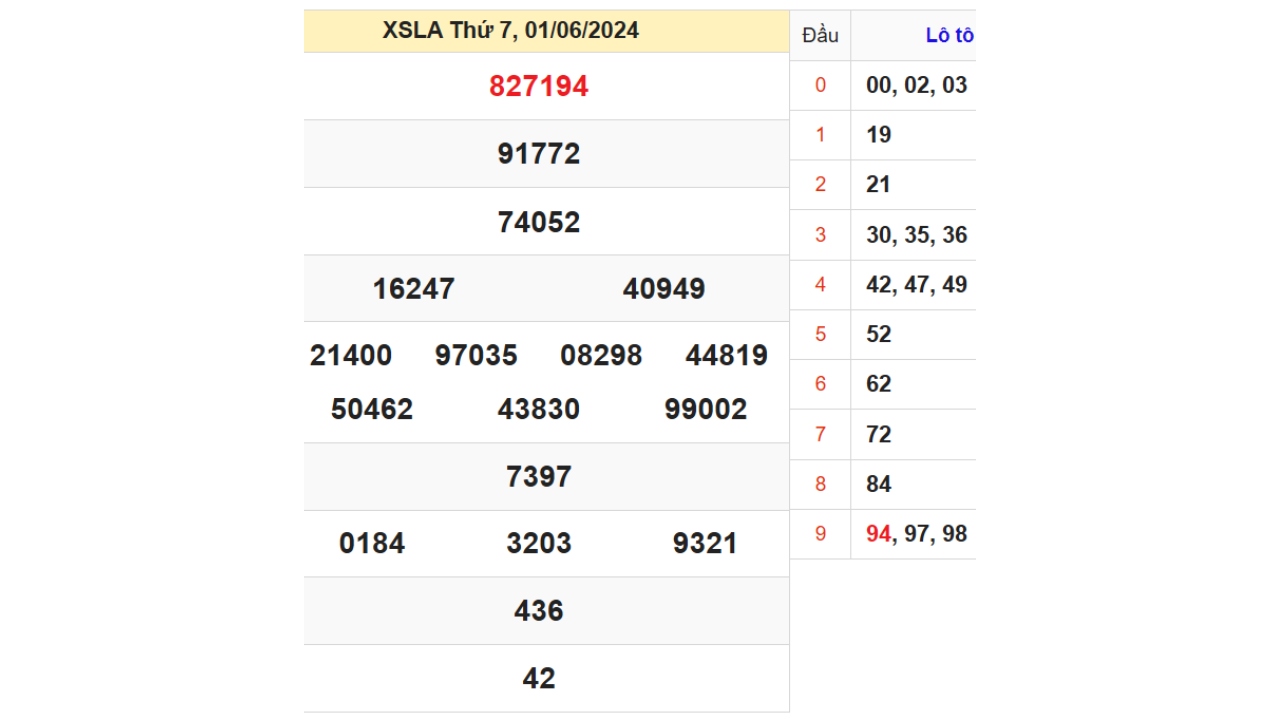Select the Đầu column header

click(x=820, y=36)
